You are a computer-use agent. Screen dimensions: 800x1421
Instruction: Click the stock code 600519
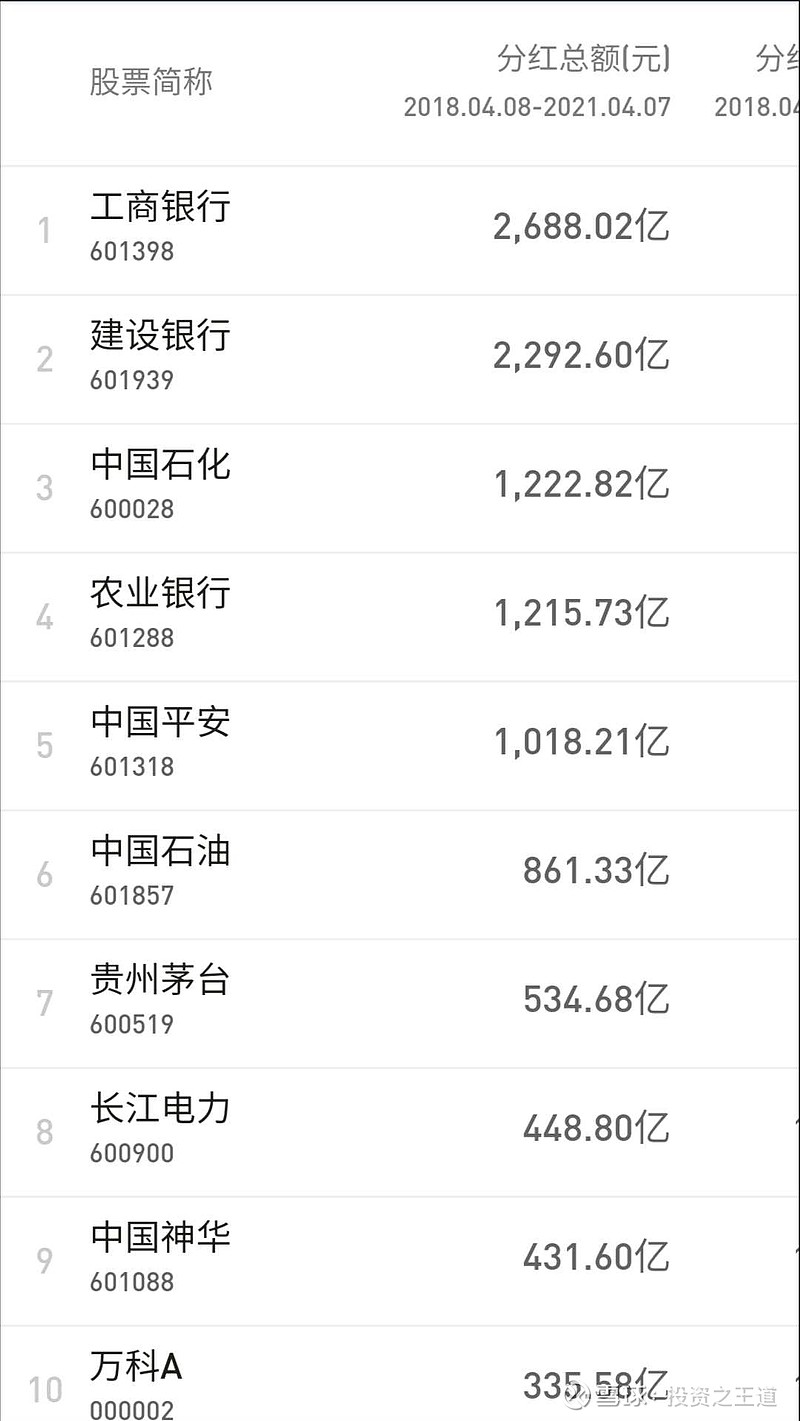point(132,1024)
